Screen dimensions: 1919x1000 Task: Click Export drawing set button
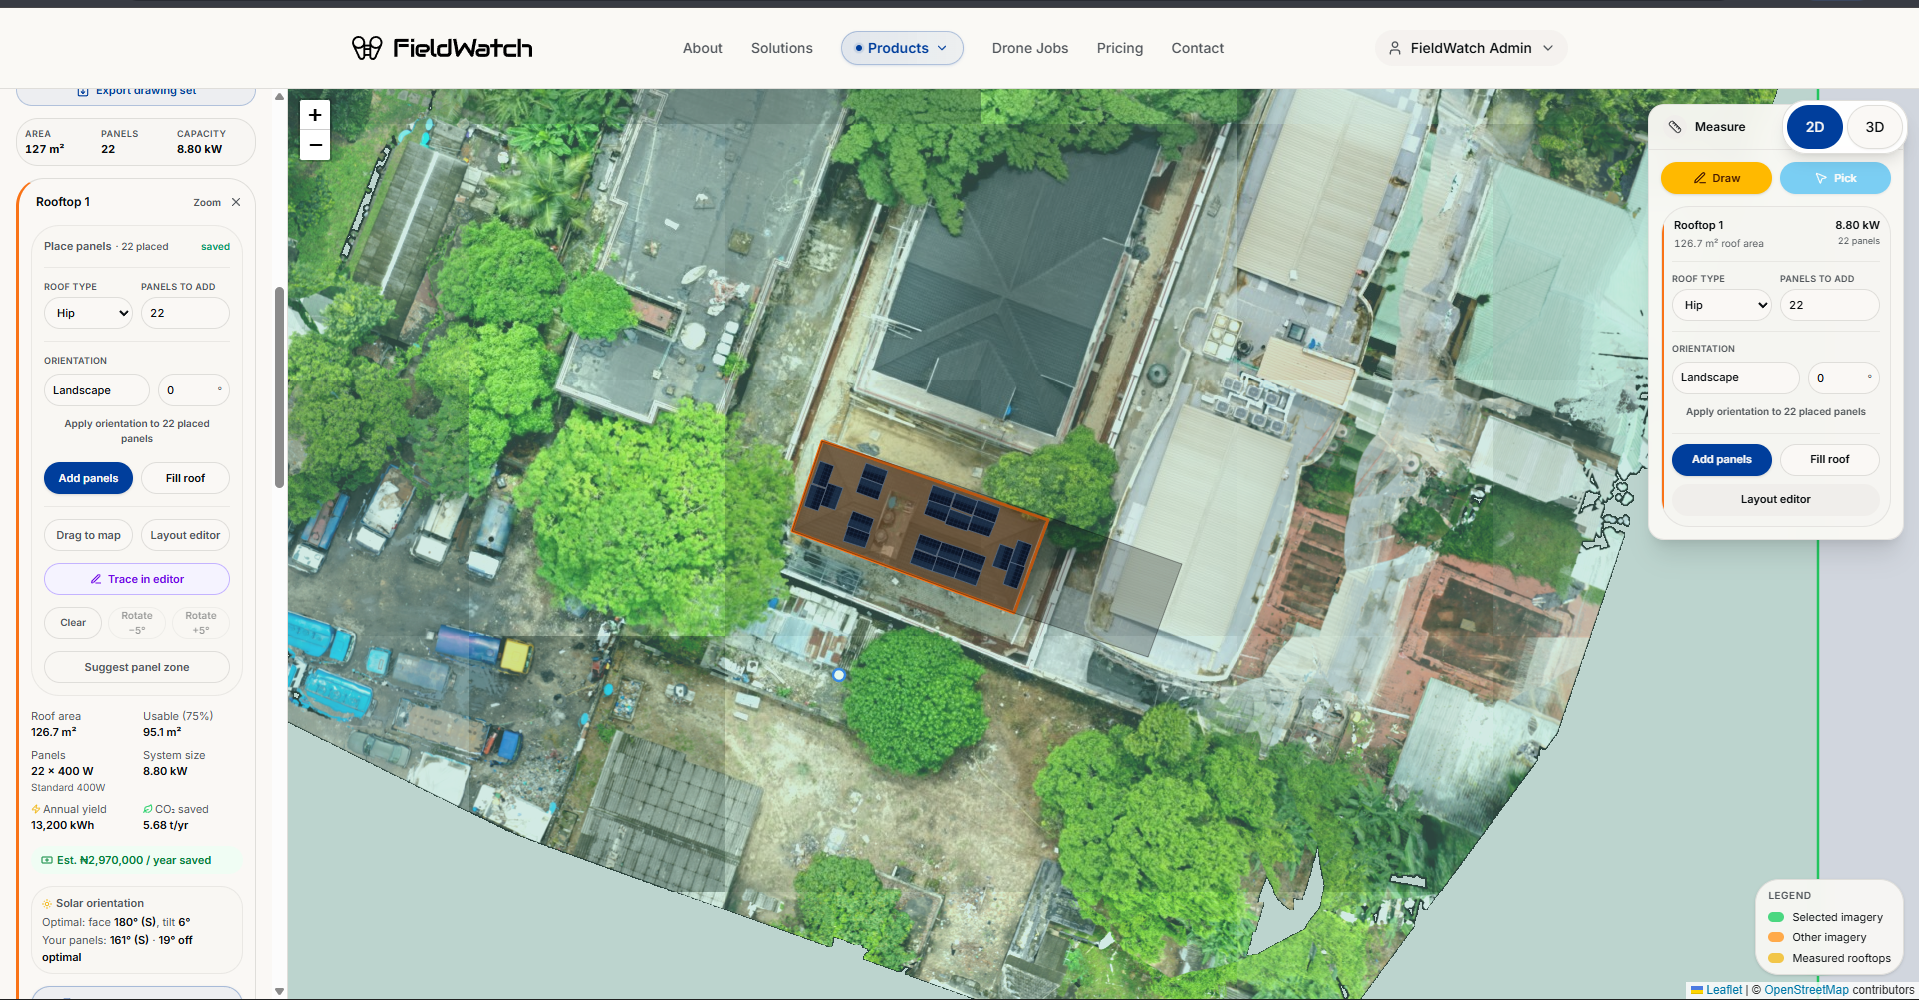click(x=136, y=93)
